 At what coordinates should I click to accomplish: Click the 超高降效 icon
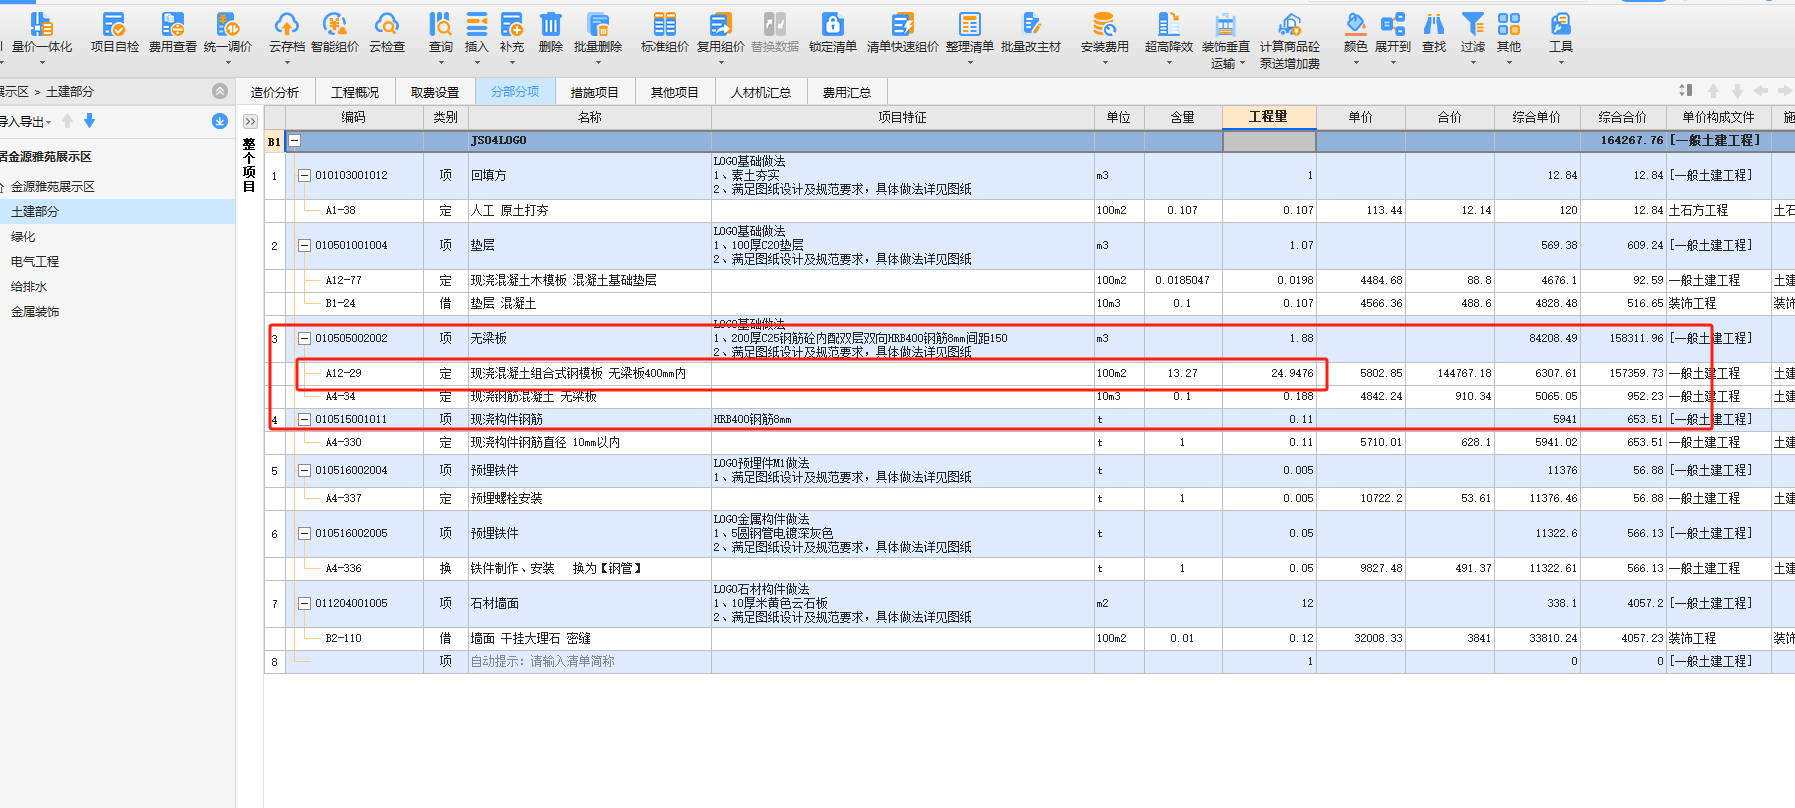[1168, 25]
